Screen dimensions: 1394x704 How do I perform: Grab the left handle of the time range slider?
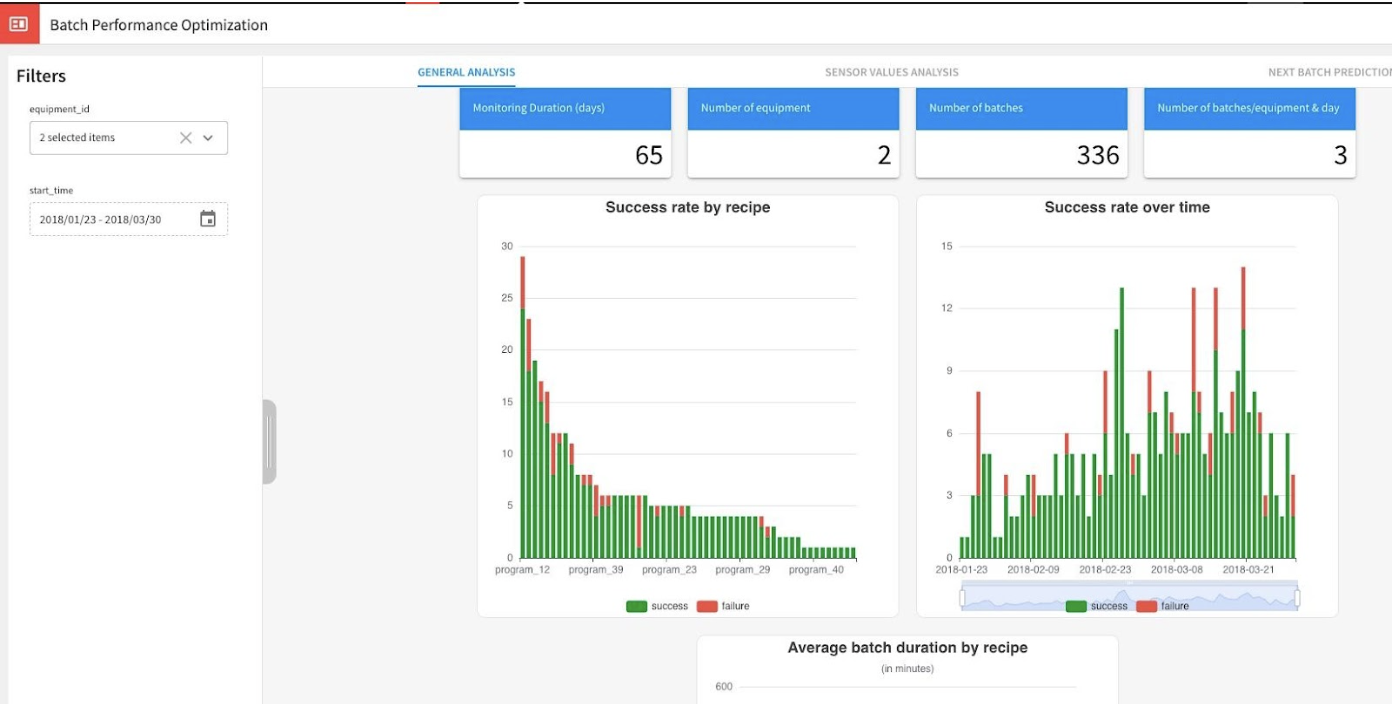964,595
